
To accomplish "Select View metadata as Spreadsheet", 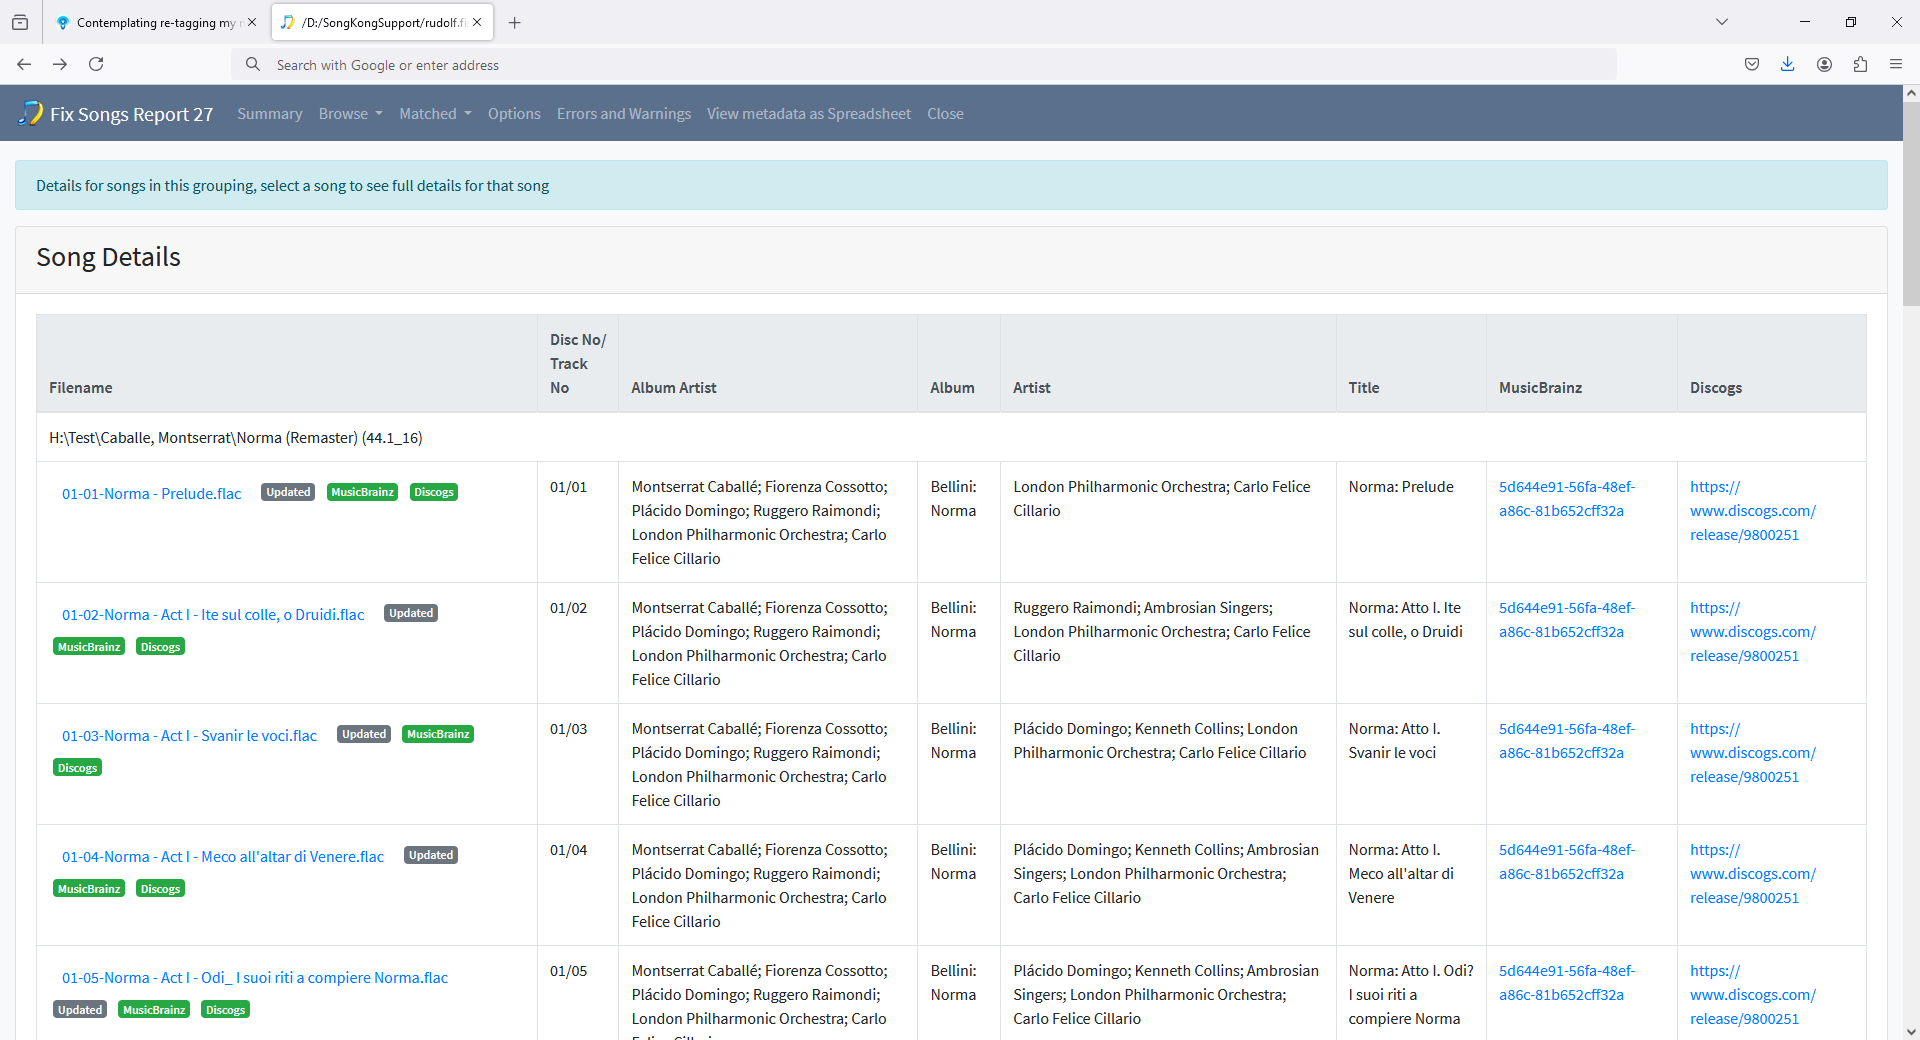I will (809, 114).
